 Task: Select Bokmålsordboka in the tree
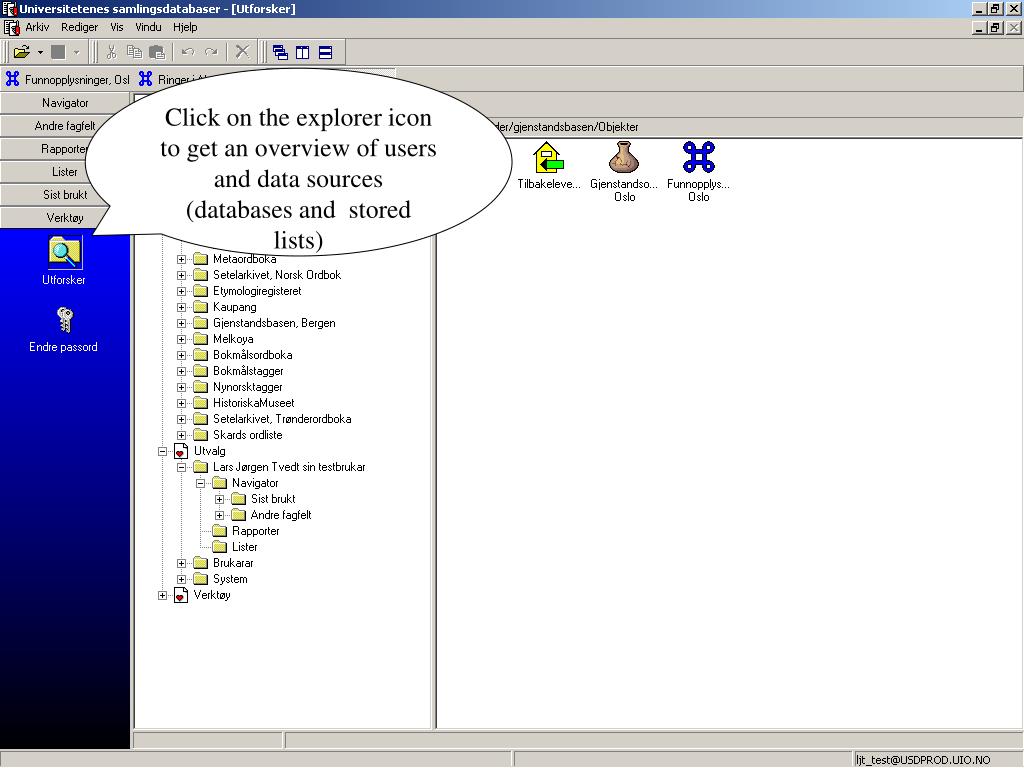click(x=253, y=355)
